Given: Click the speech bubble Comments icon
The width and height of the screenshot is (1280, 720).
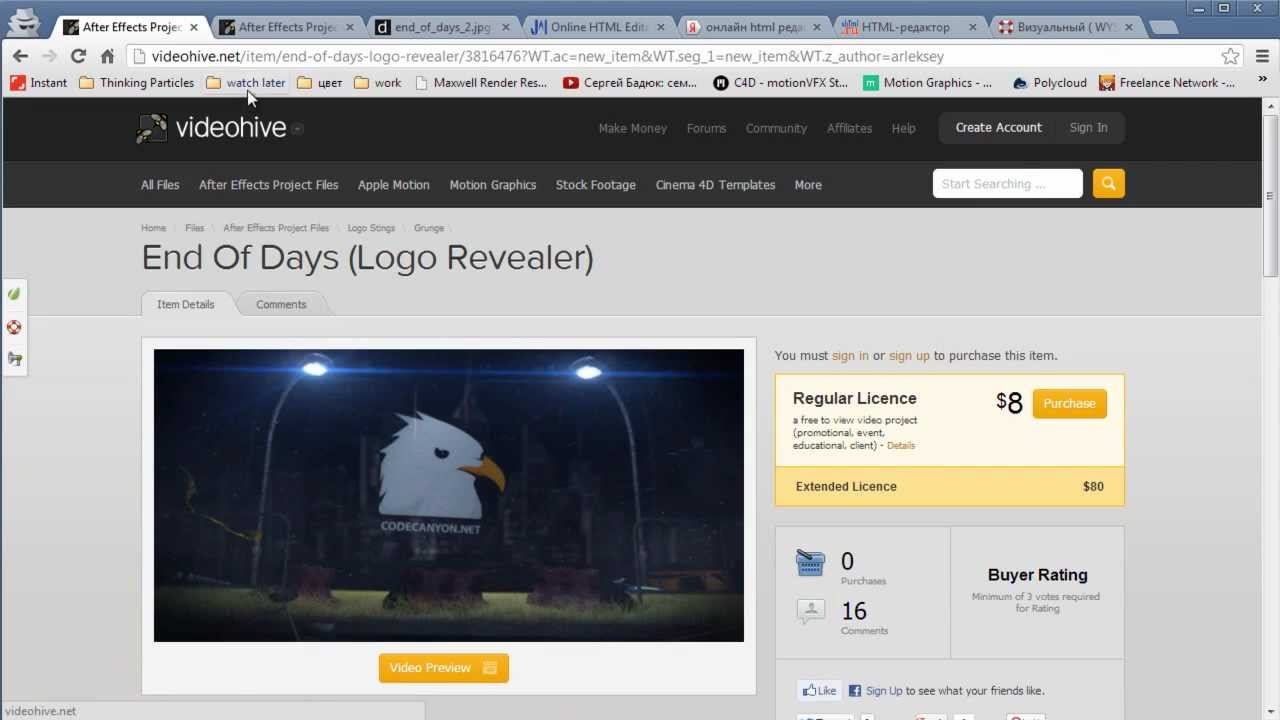Looking at the screenshot, I should [810, 611].
